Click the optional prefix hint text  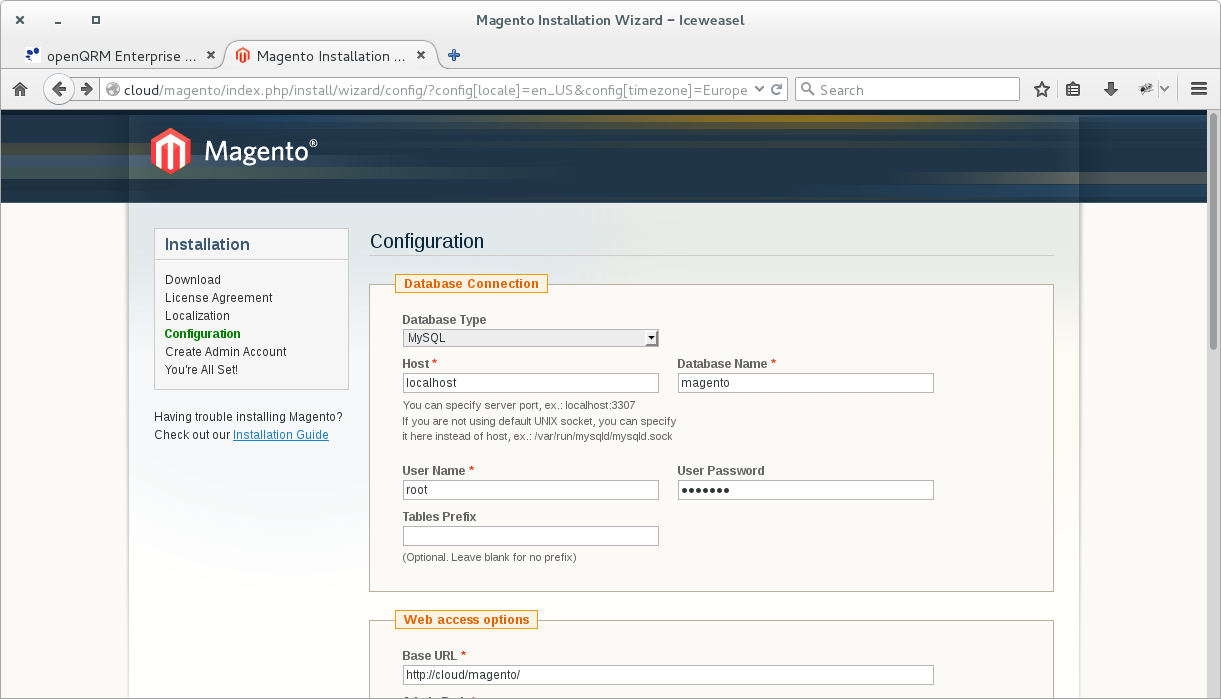pyautogui.click(x=489, y=557)
